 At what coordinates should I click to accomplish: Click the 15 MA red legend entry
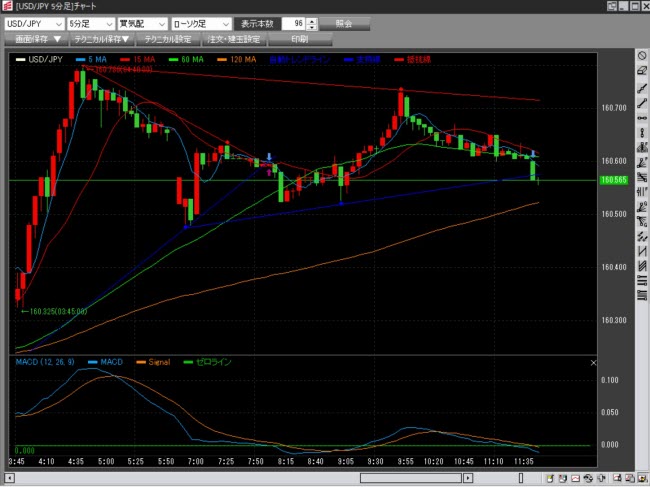[x=138, y=60]
